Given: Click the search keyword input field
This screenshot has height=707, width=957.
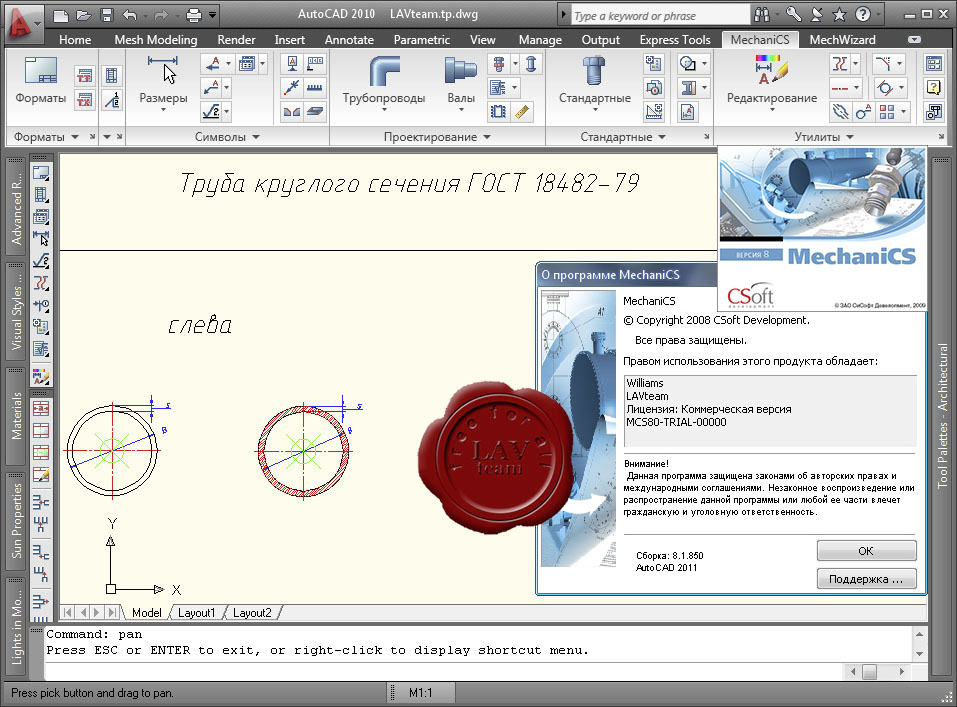Looking at the screenshot, I should point(660,16).
